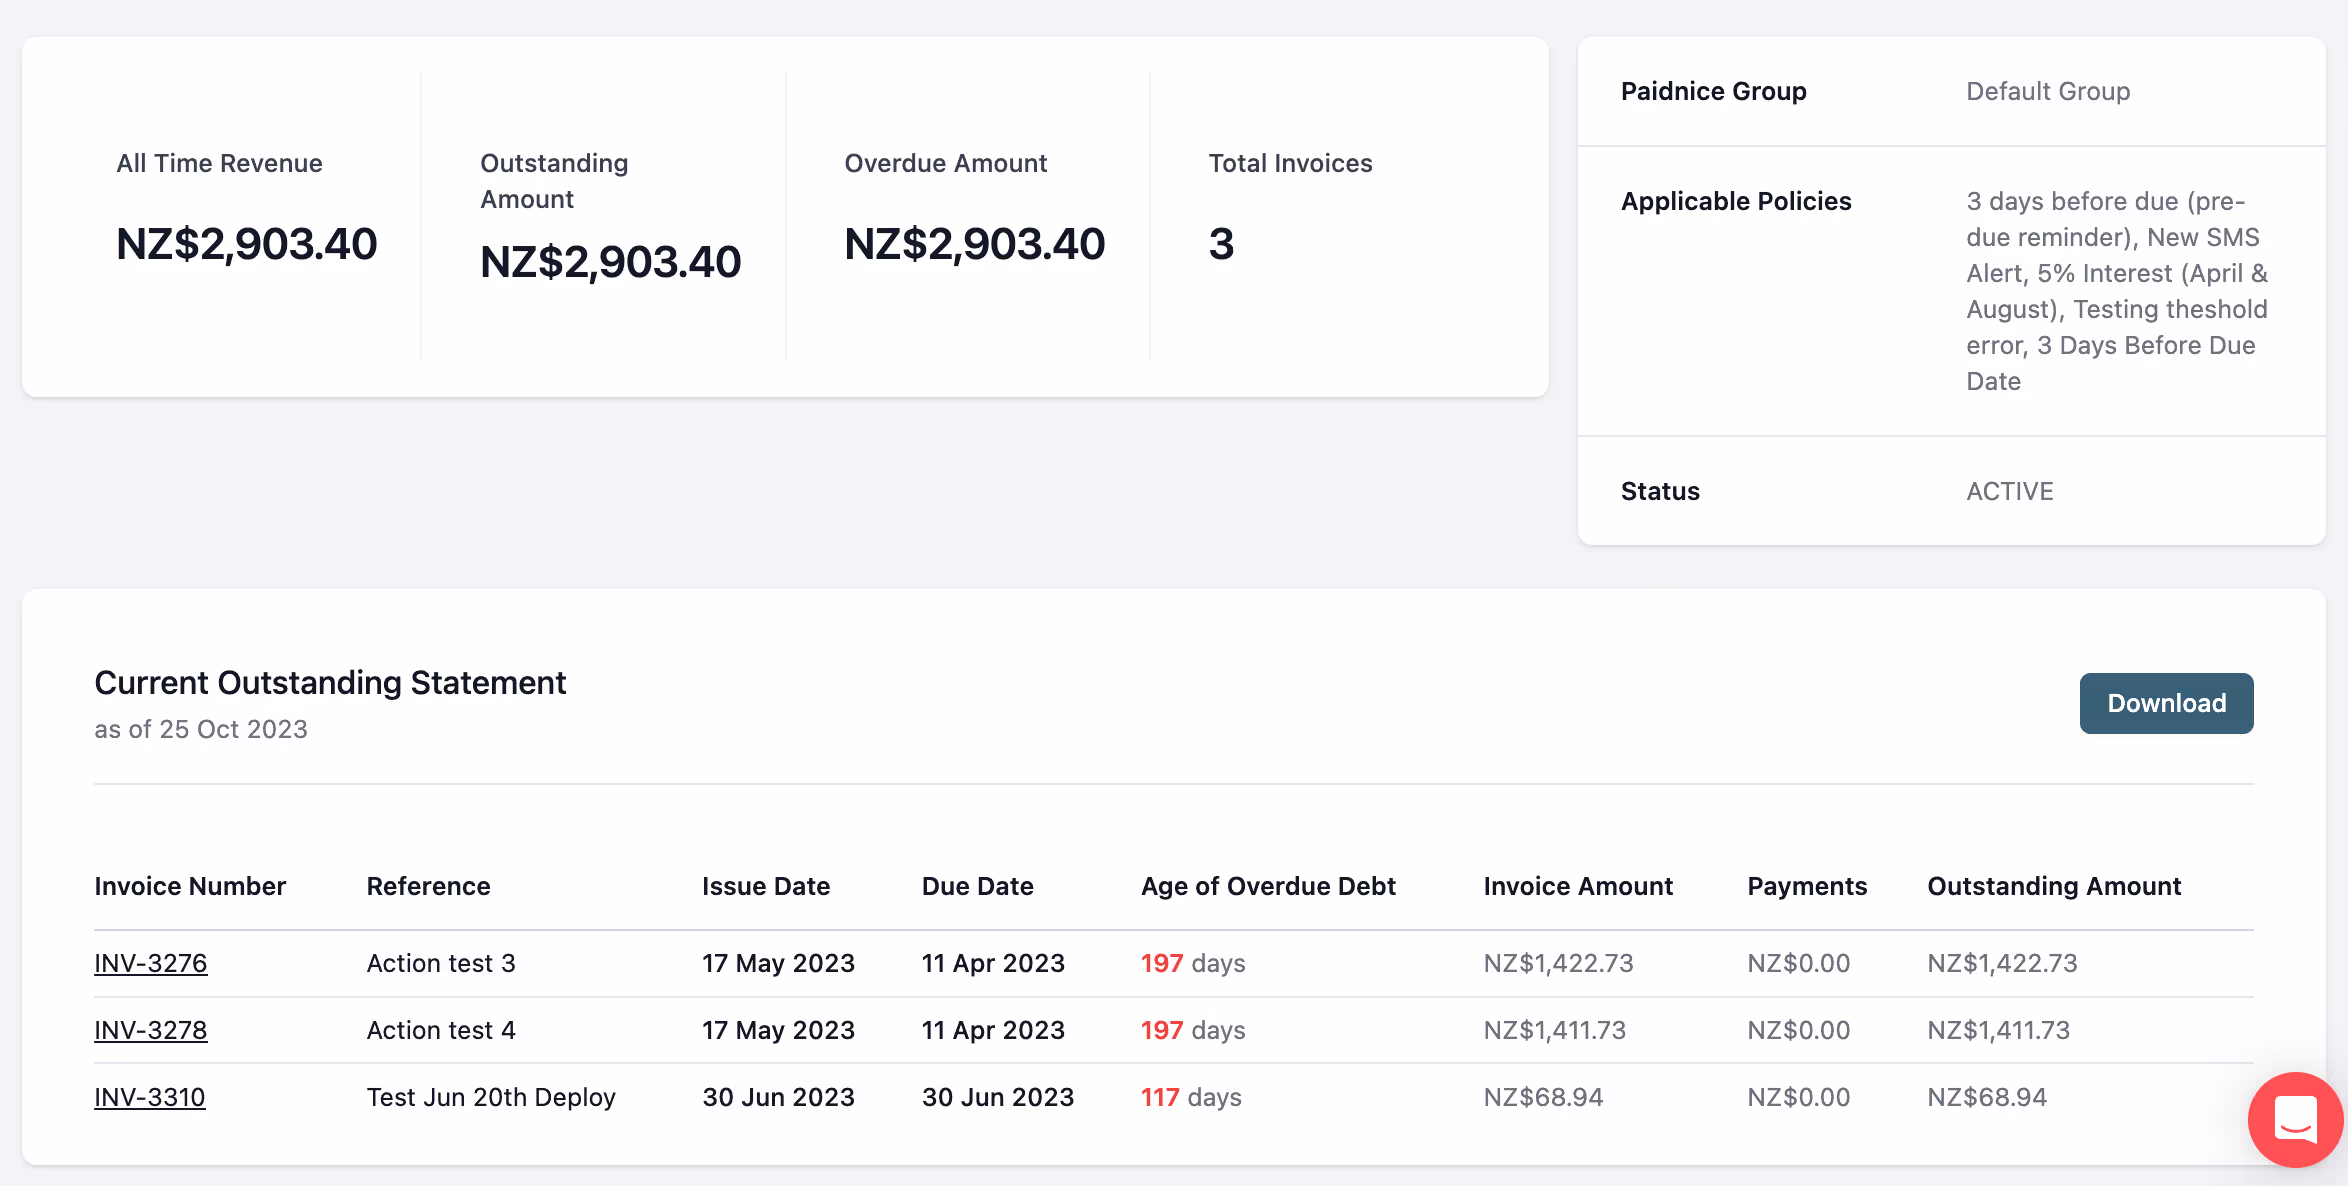The width and height of the screenshot is (2348, 1186).
Task: Select the 'Status' label
Action: (1660, 491)
